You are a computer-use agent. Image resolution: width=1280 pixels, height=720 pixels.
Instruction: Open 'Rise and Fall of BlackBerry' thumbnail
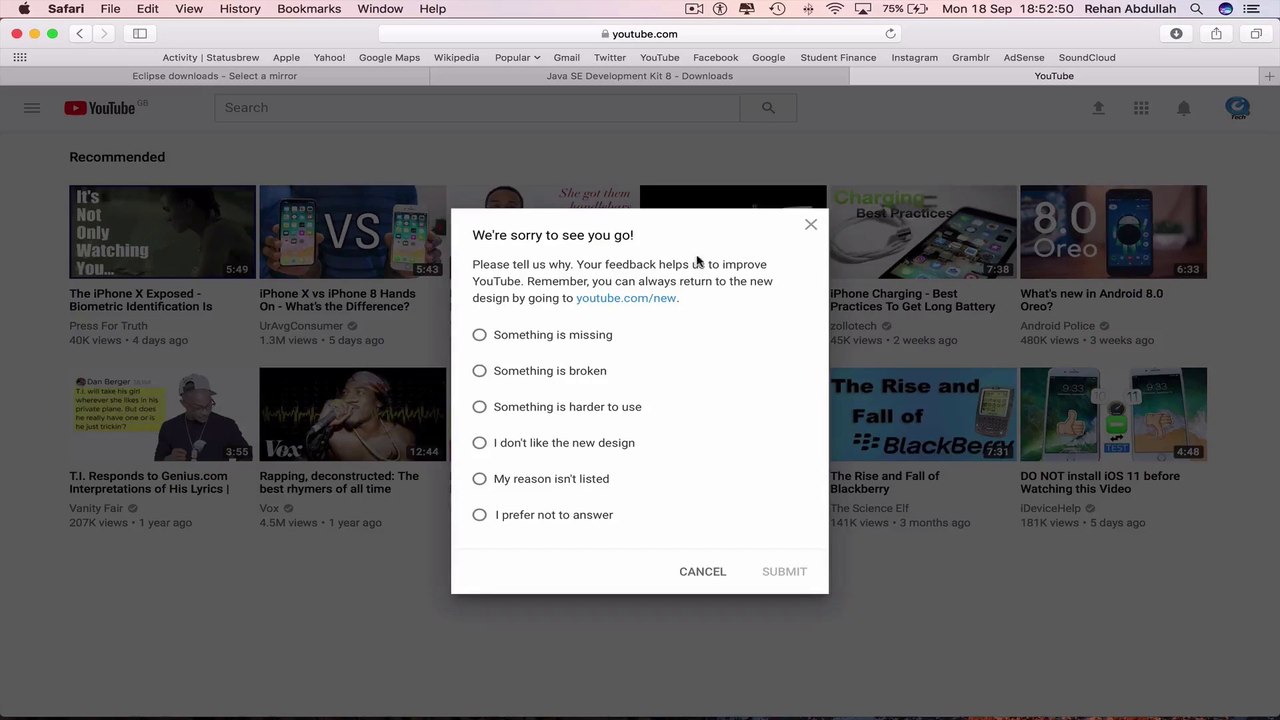point(923,414)
